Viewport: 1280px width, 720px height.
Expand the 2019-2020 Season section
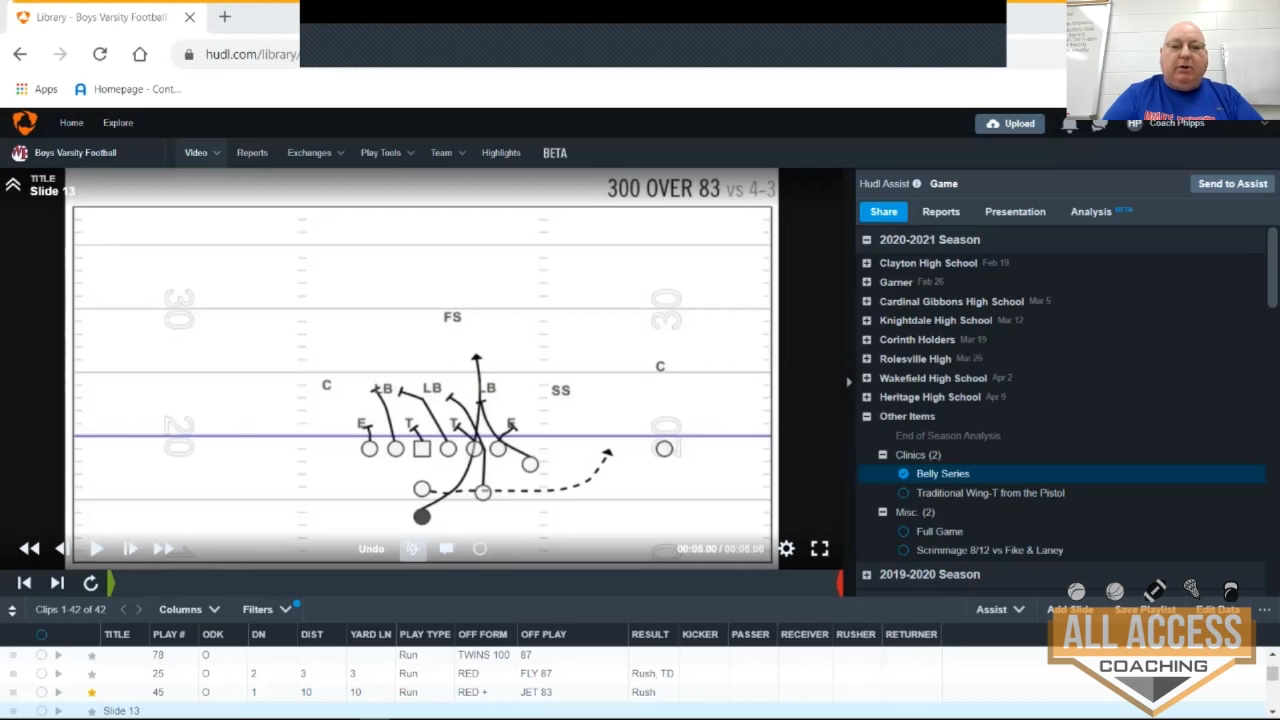(x=867, y=575)
